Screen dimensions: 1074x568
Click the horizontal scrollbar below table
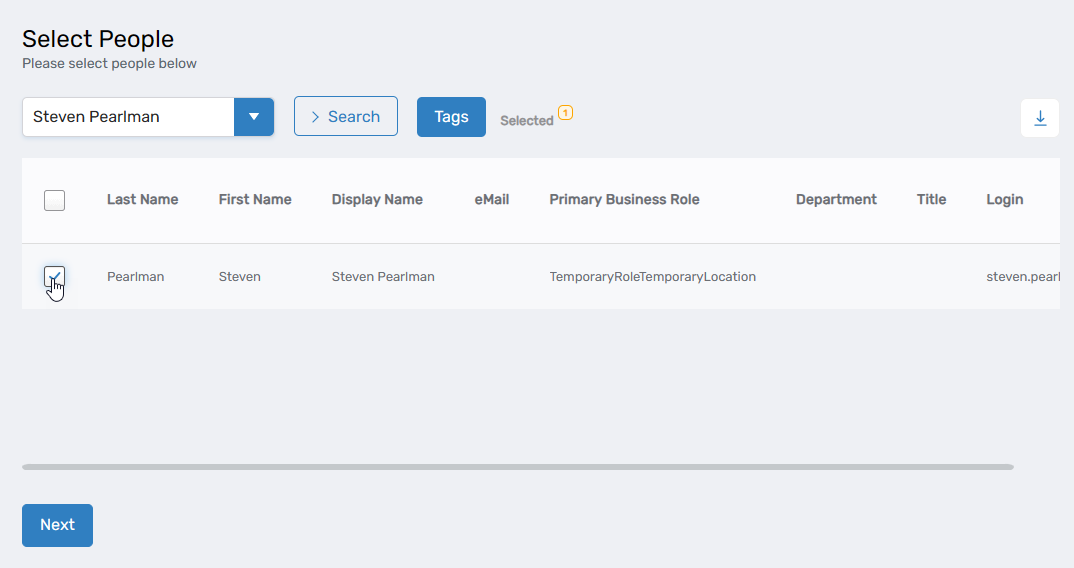(x=517, y=467)
